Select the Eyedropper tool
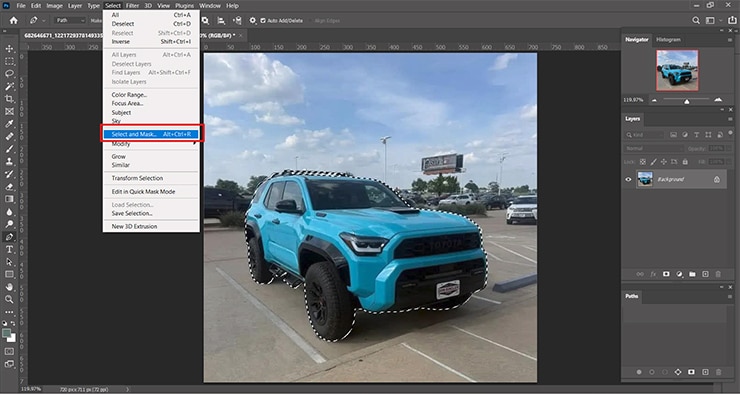Screen dimensions: 740x394 [x=9, y=124]
